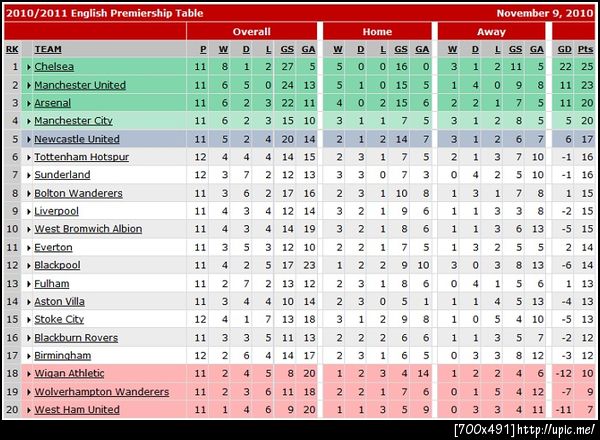Click the arrow icon next to Stoke City
Screen dimensions: 600x440
(x=30, y=320)
